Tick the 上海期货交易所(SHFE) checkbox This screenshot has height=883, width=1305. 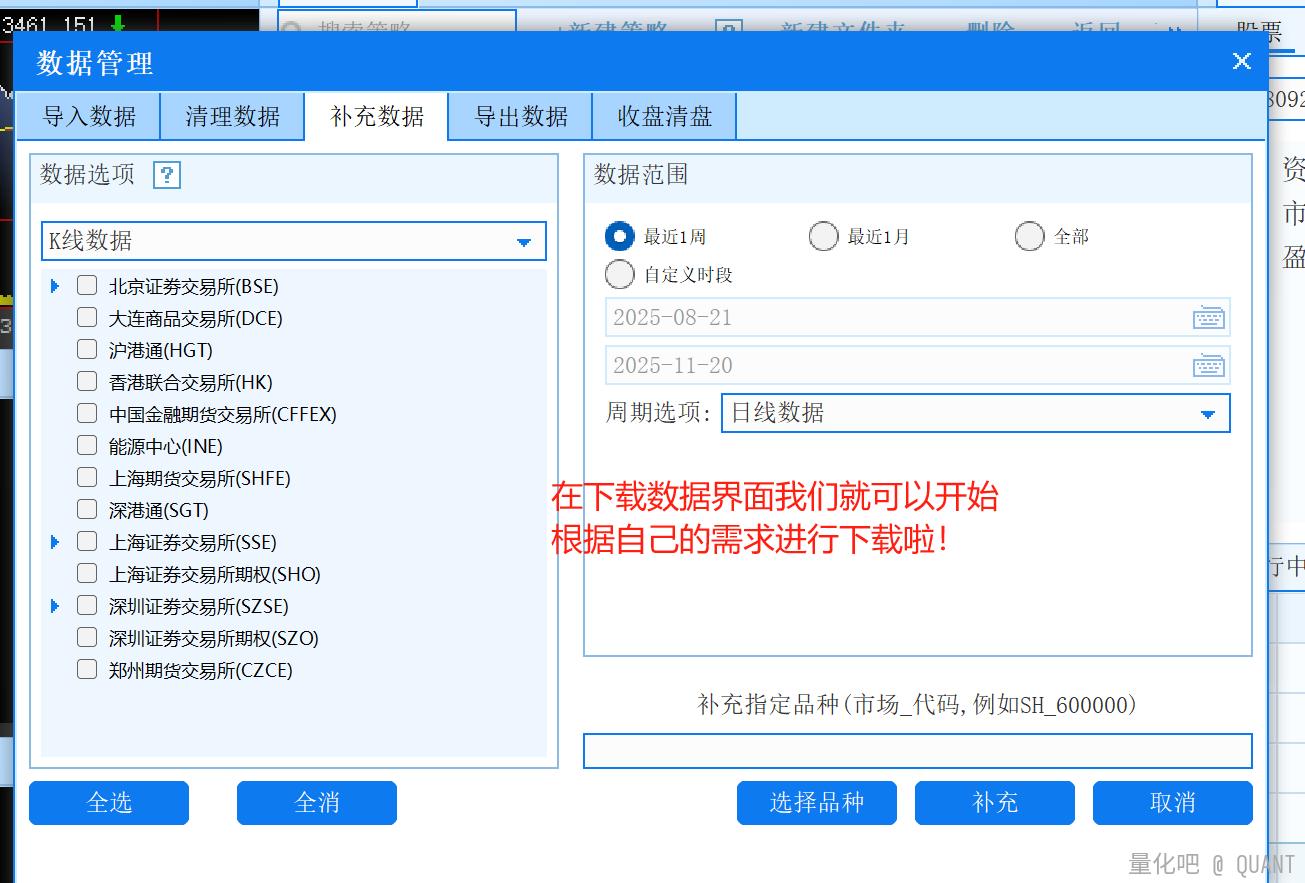coord(87,478)
